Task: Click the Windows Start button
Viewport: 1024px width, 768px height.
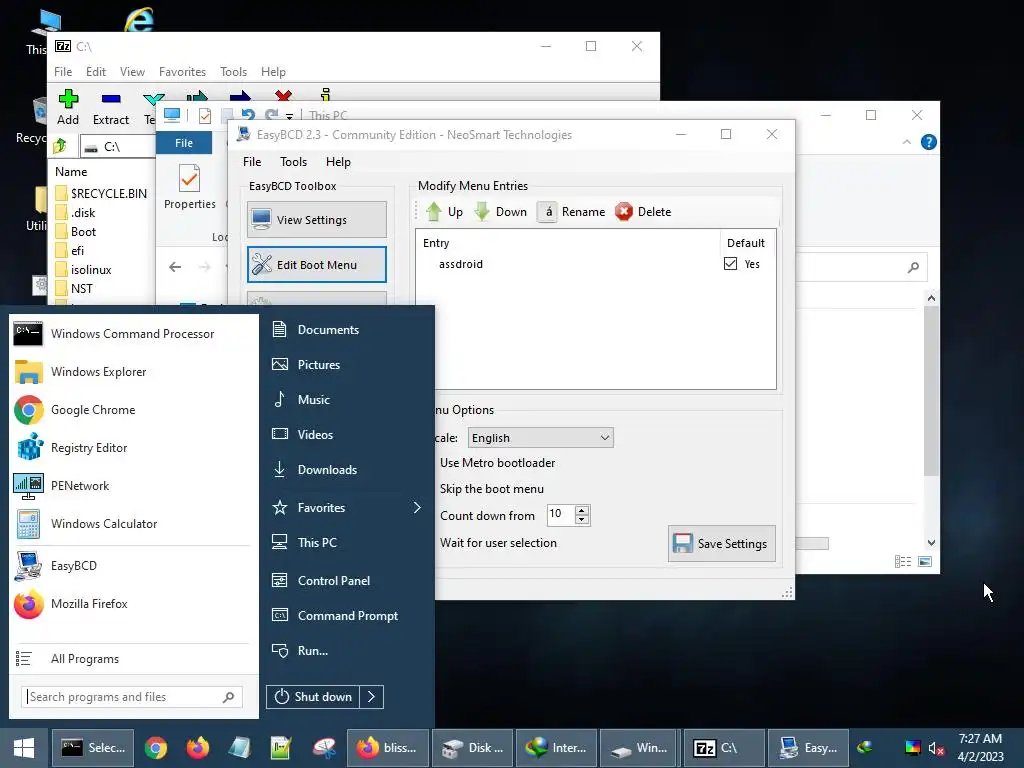Action: [24, 748]
